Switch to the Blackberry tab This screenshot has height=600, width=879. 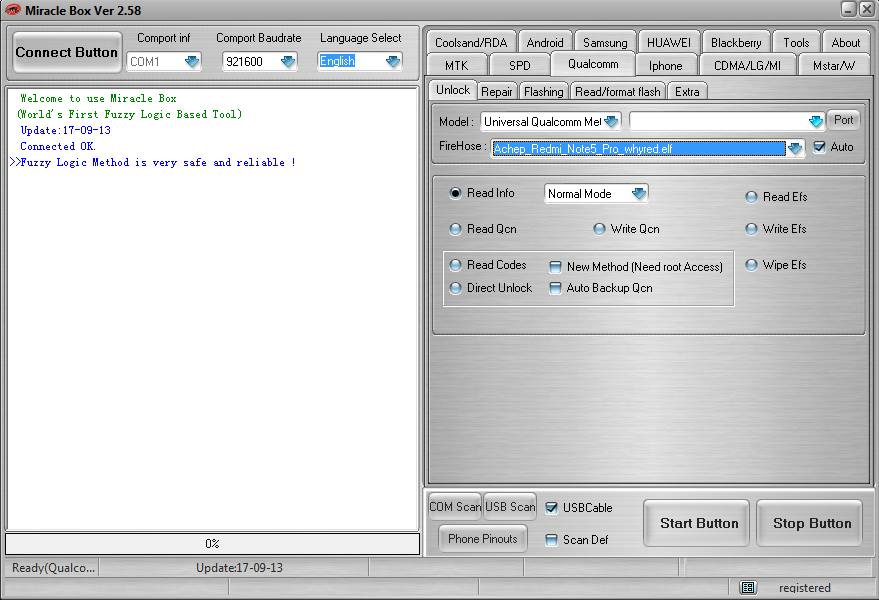point(735,43)
